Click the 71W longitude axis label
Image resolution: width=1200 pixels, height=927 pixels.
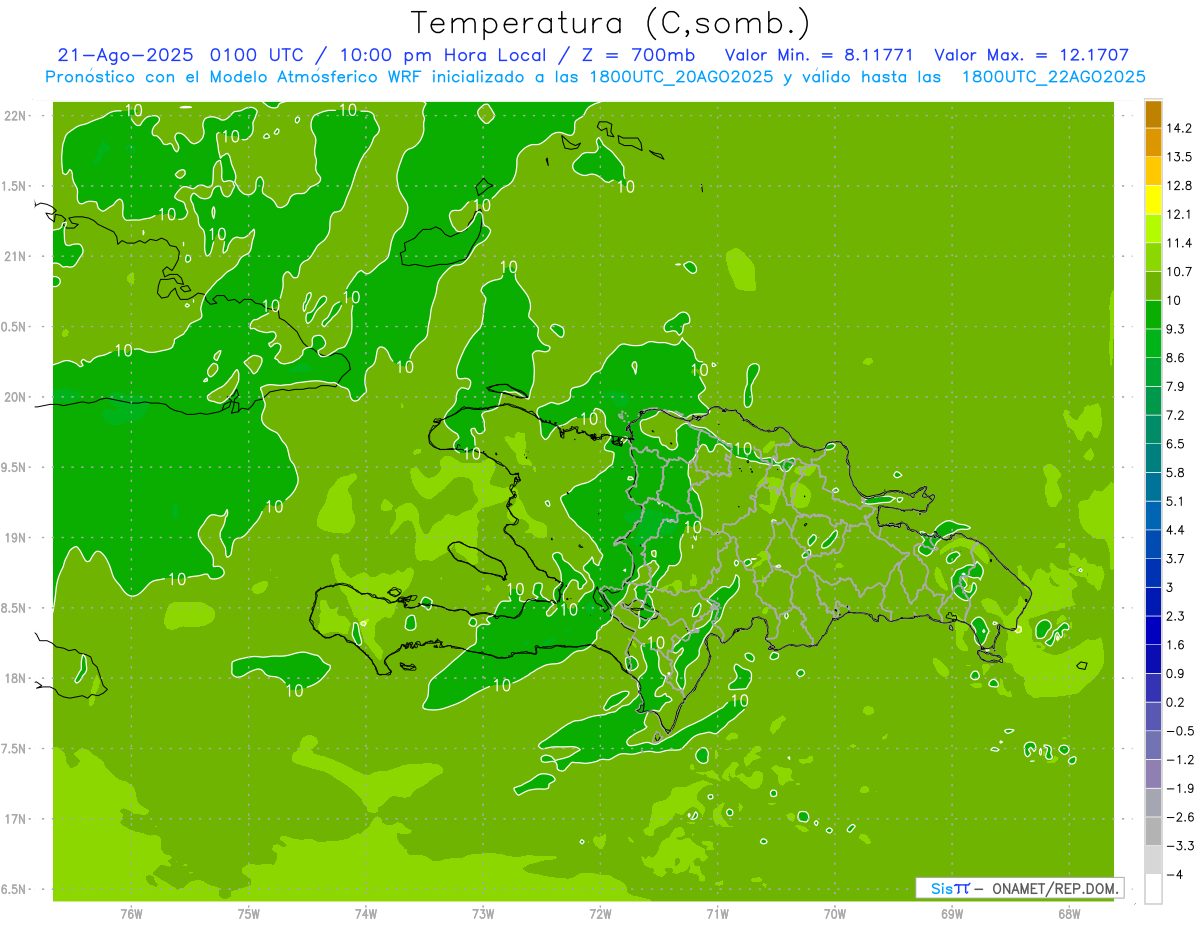point(717,913)
